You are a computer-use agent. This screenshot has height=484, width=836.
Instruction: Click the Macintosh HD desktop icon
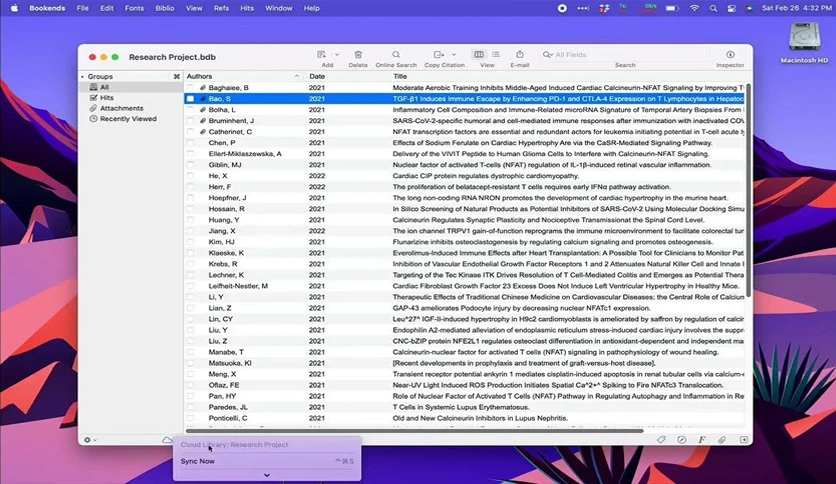coord(805,43)
